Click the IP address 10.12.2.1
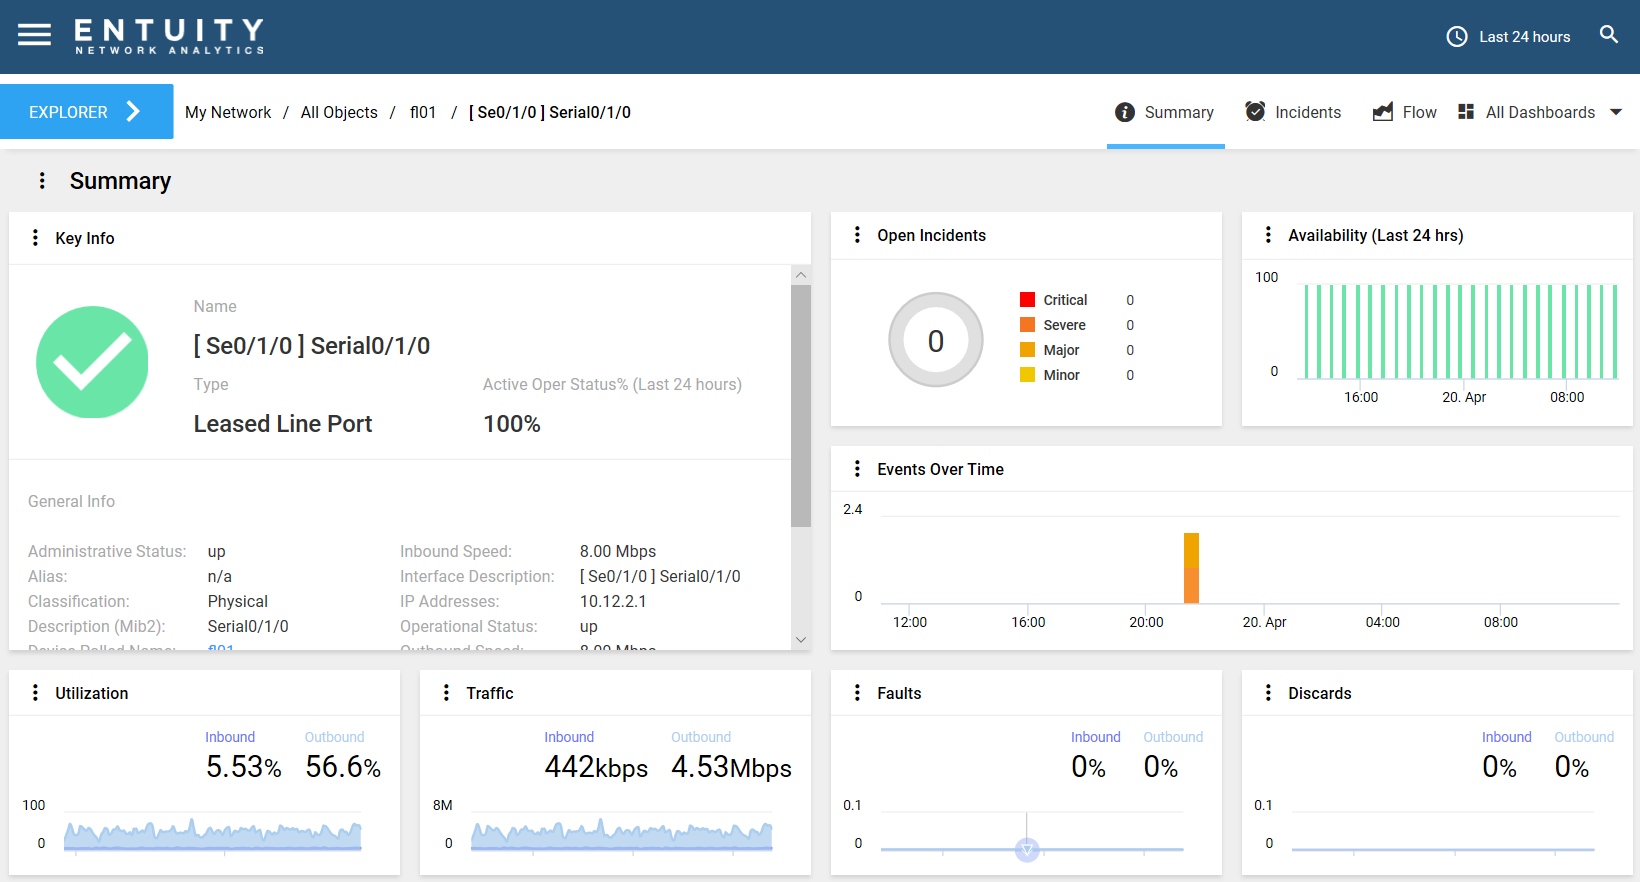1640x882 pixels. coord(613,601)
